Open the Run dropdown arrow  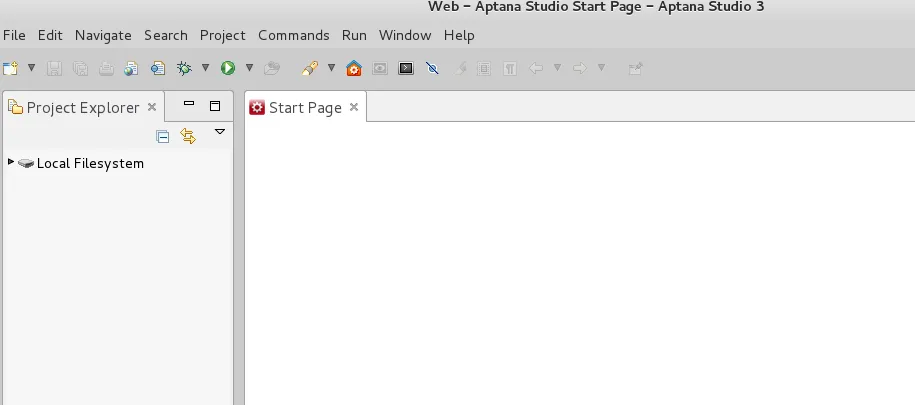pos(249,68)
